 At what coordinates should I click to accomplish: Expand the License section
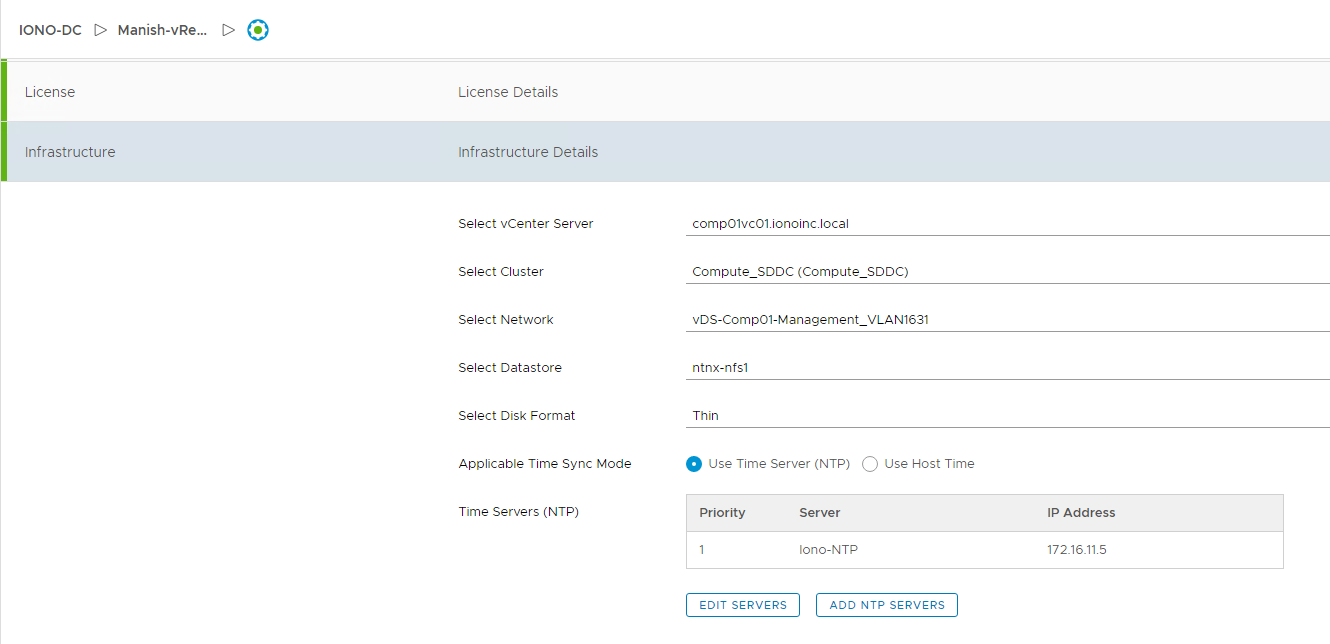click(x=50, y=92)
